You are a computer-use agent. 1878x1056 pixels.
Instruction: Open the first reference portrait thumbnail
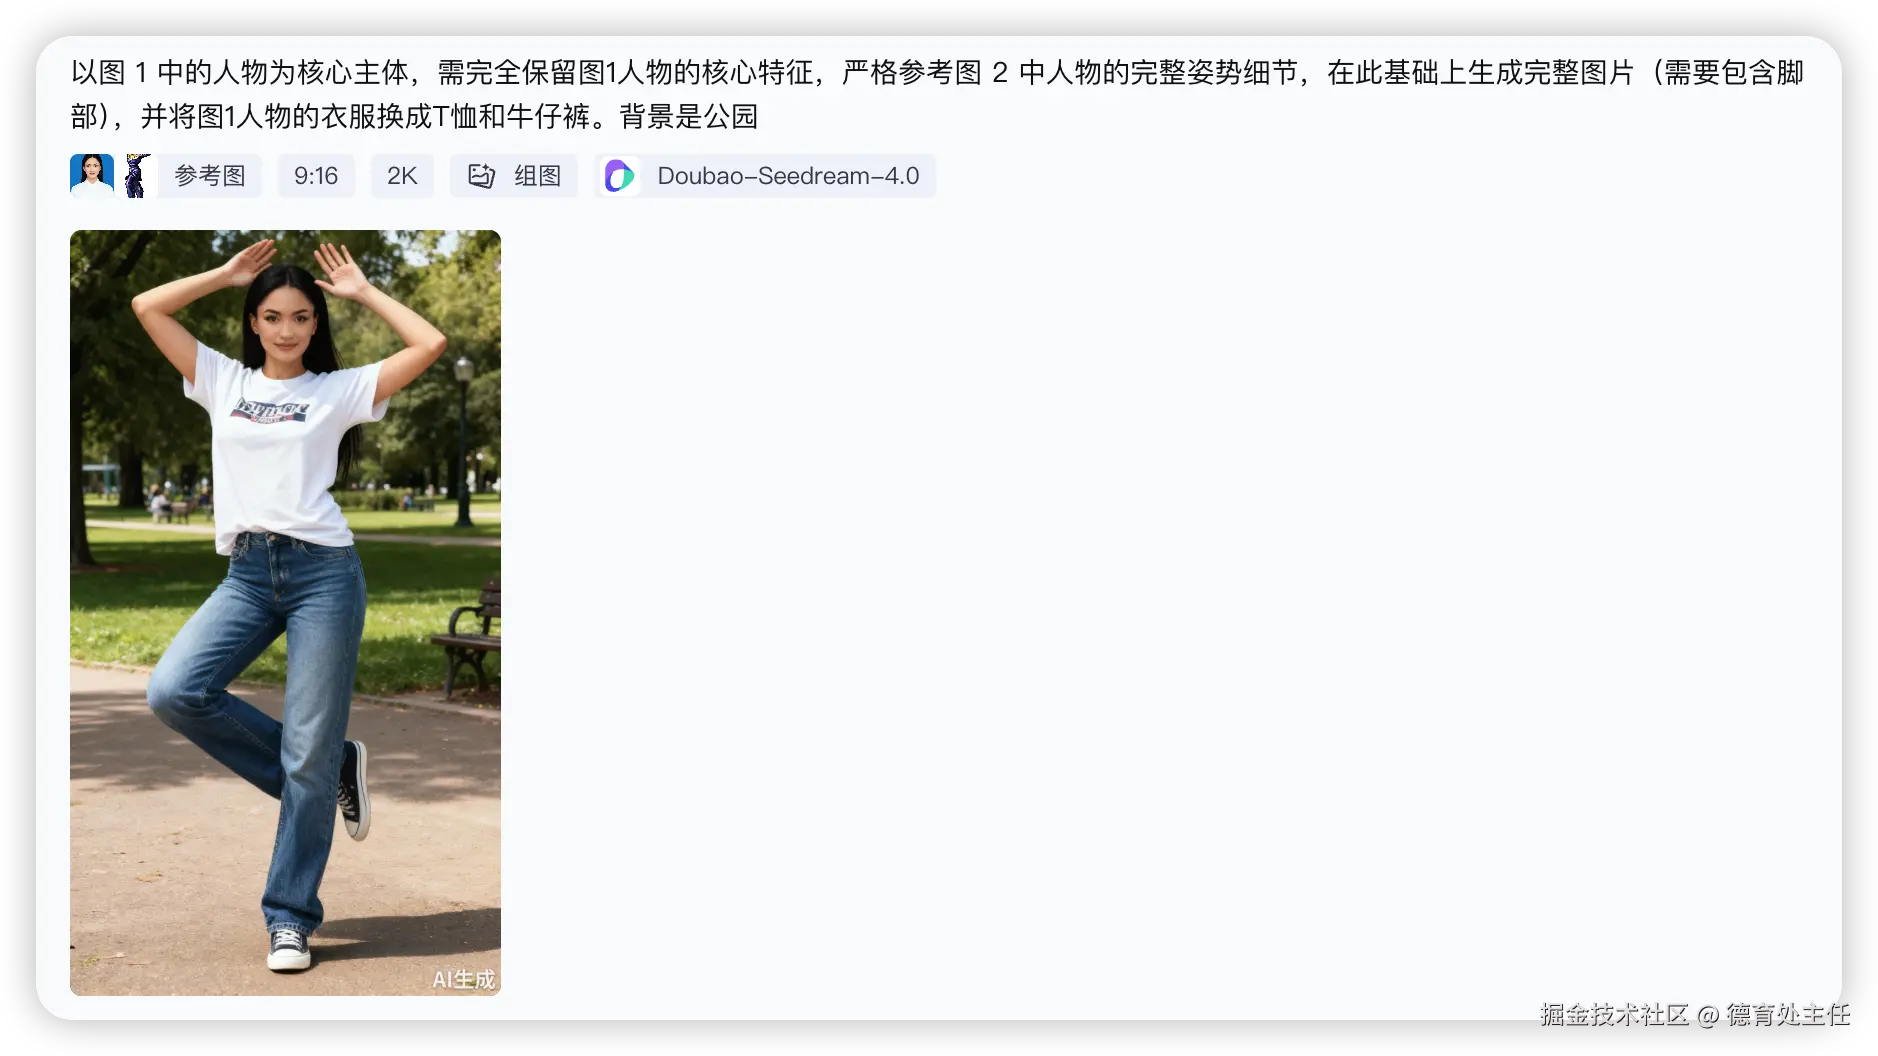[92, 176]
